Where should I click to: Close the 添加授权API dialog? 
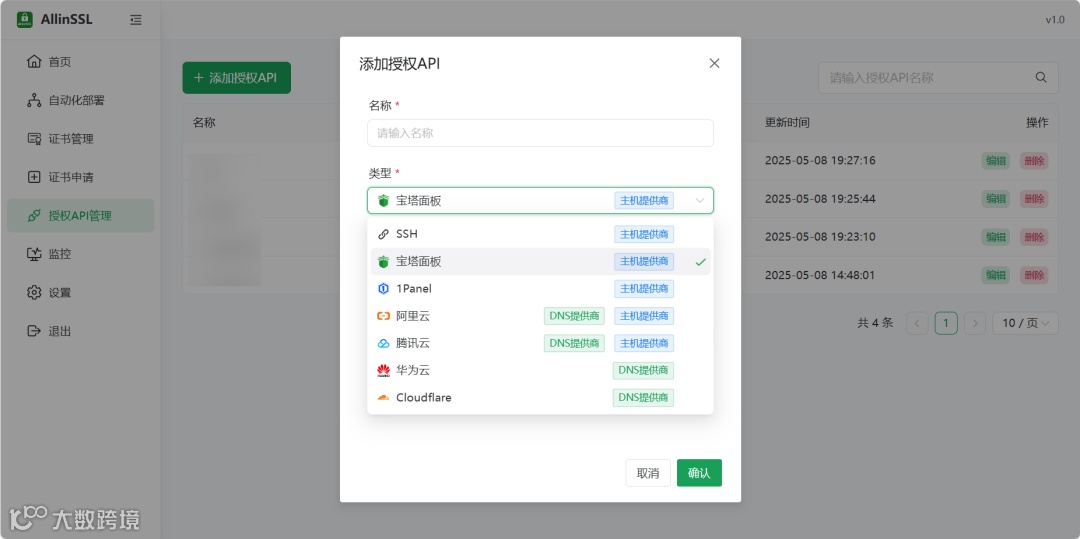pyautogui.click(x=714, y=63)
